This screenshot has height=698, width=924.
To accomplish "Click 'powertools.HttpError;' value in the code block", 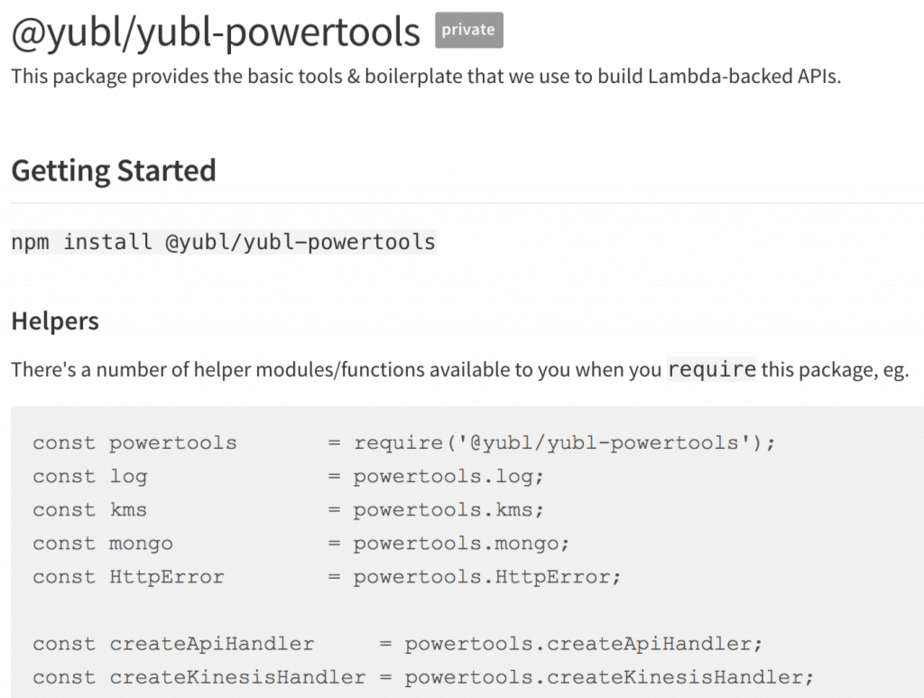I will pos(487,577).
